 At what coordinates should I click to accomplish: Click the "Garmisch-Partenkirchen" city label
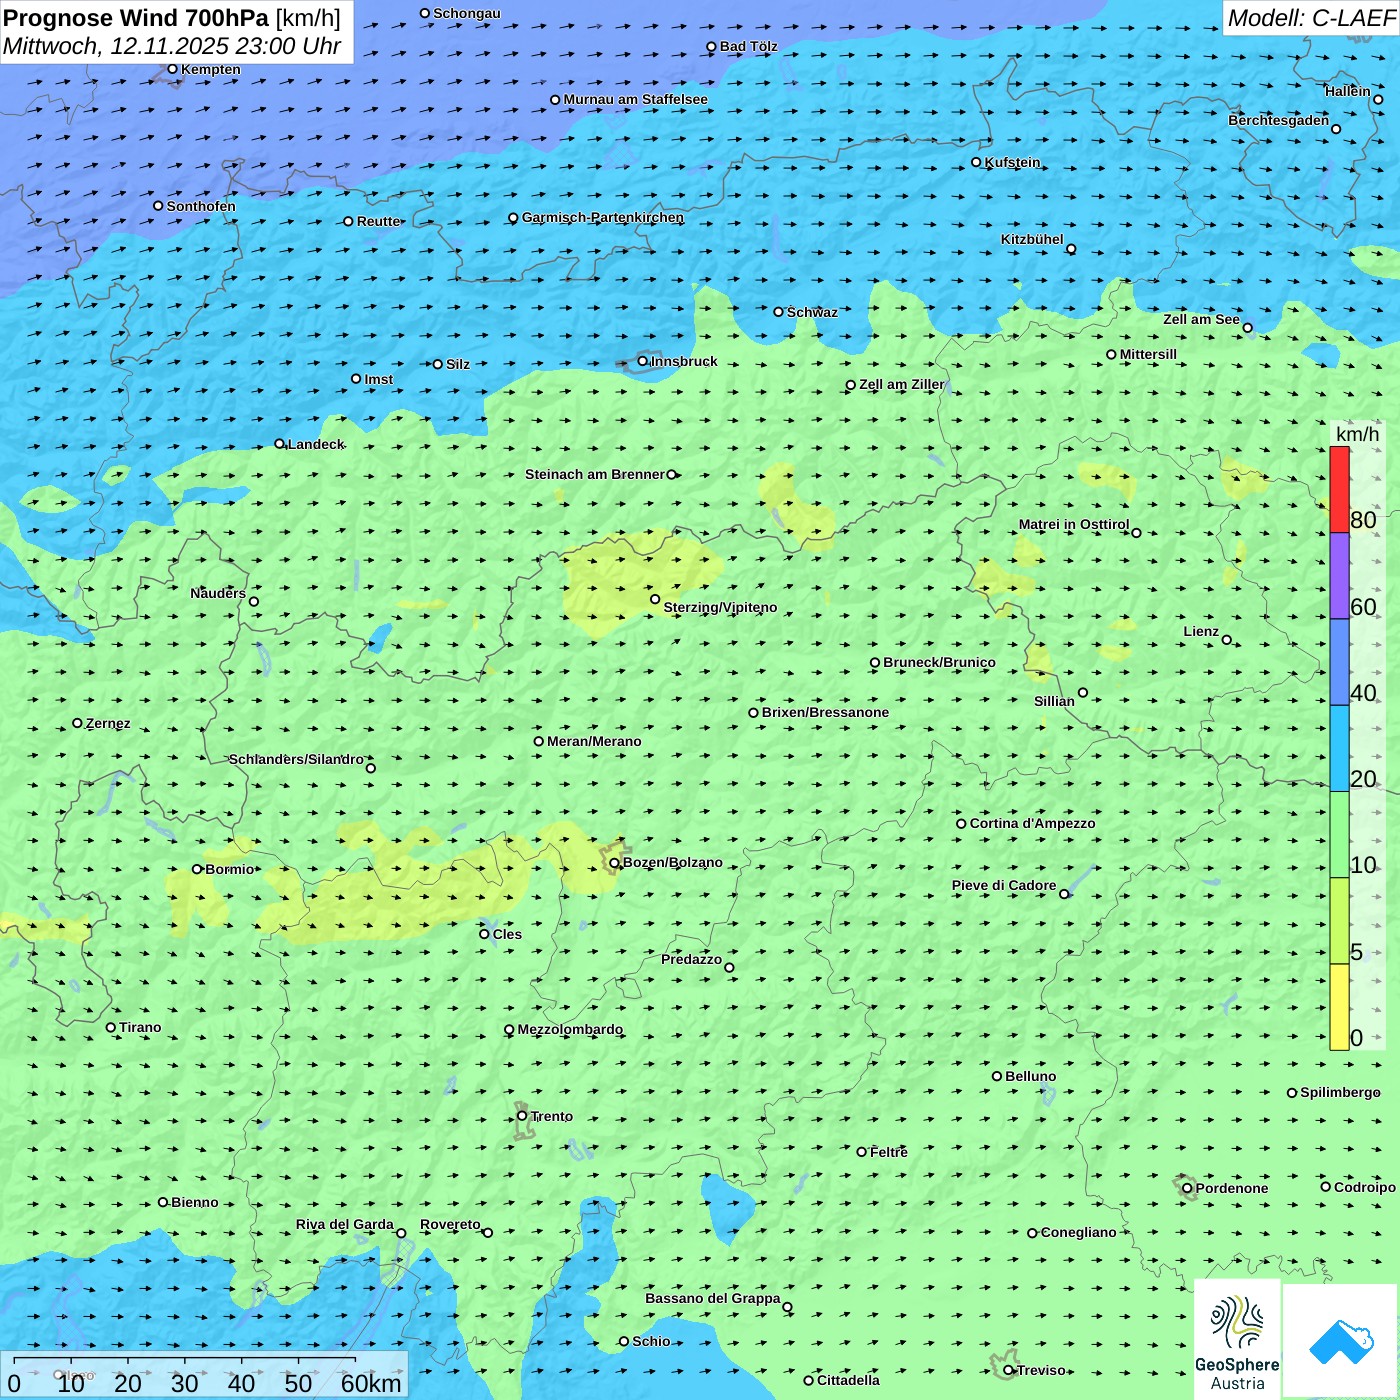(603, 217)
